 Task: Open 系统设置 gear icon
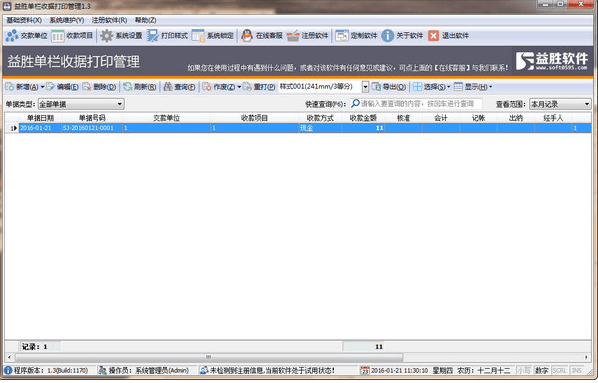point(107,36)
